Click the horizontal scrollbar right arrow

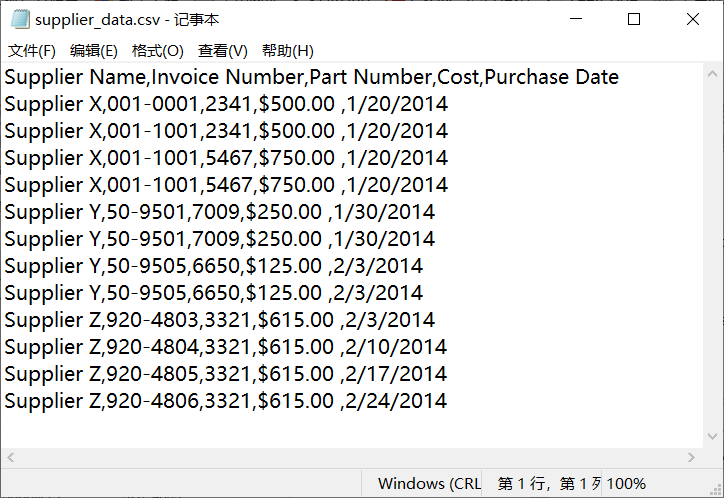click(691, 457)
